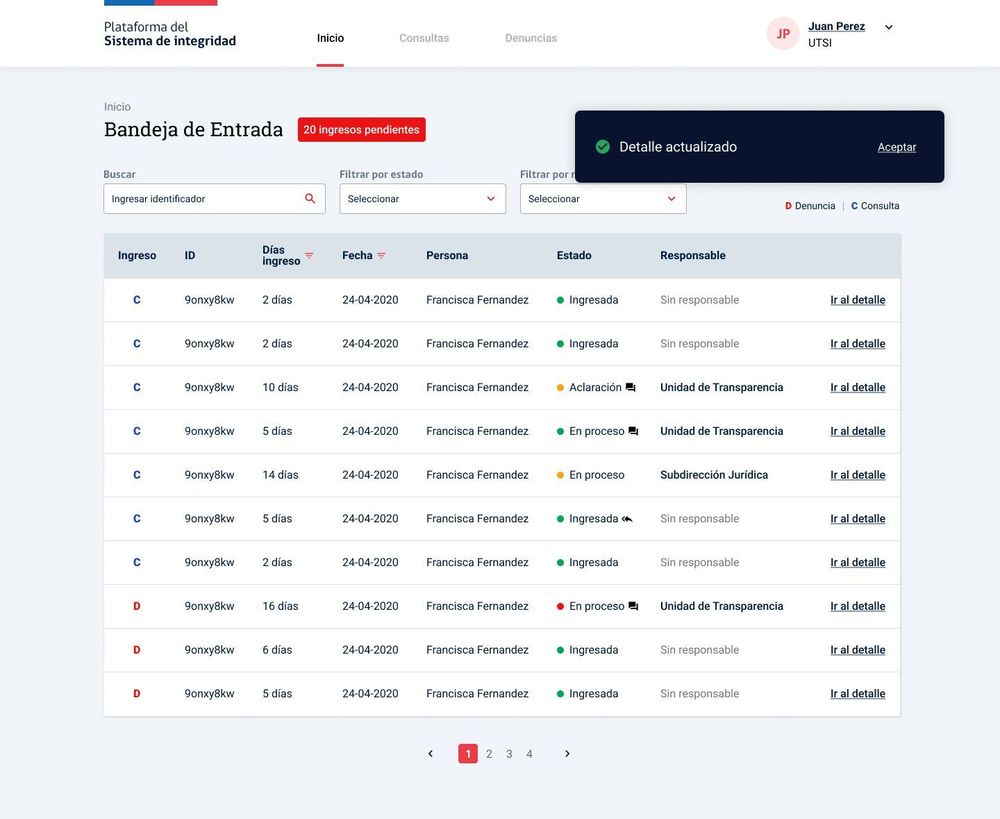Viewport: 1000px width, 819px height.
Task: Go to page 1
Action: (x=467, y=753)
